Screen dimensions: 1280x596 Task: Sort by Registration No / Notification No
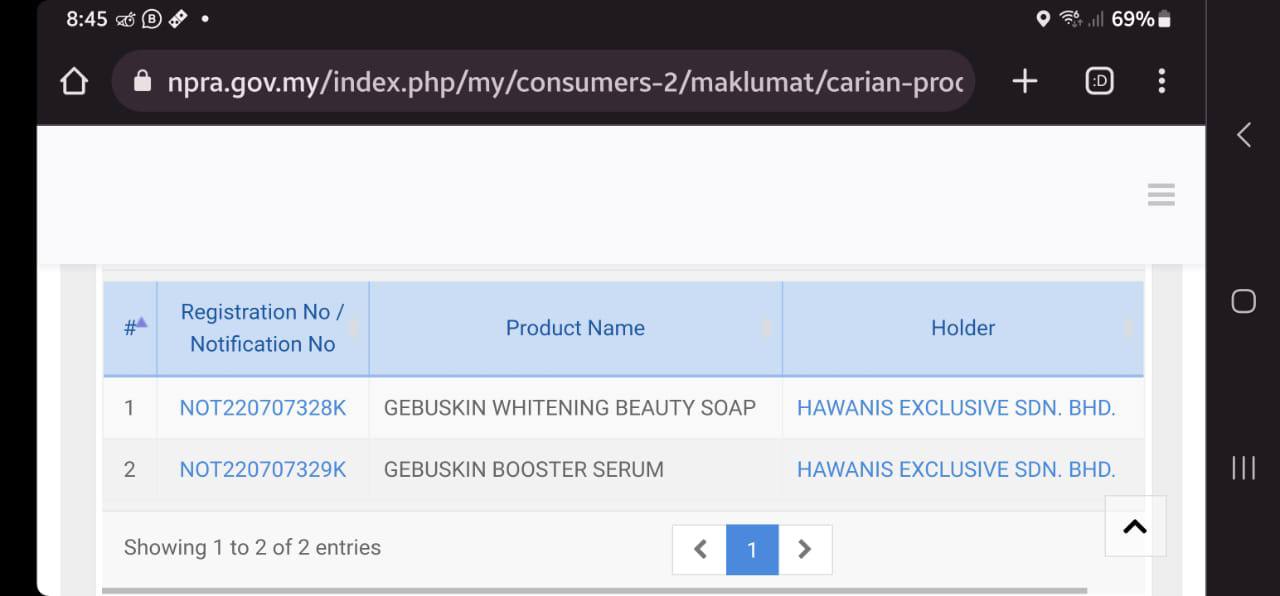click(262, 328)
